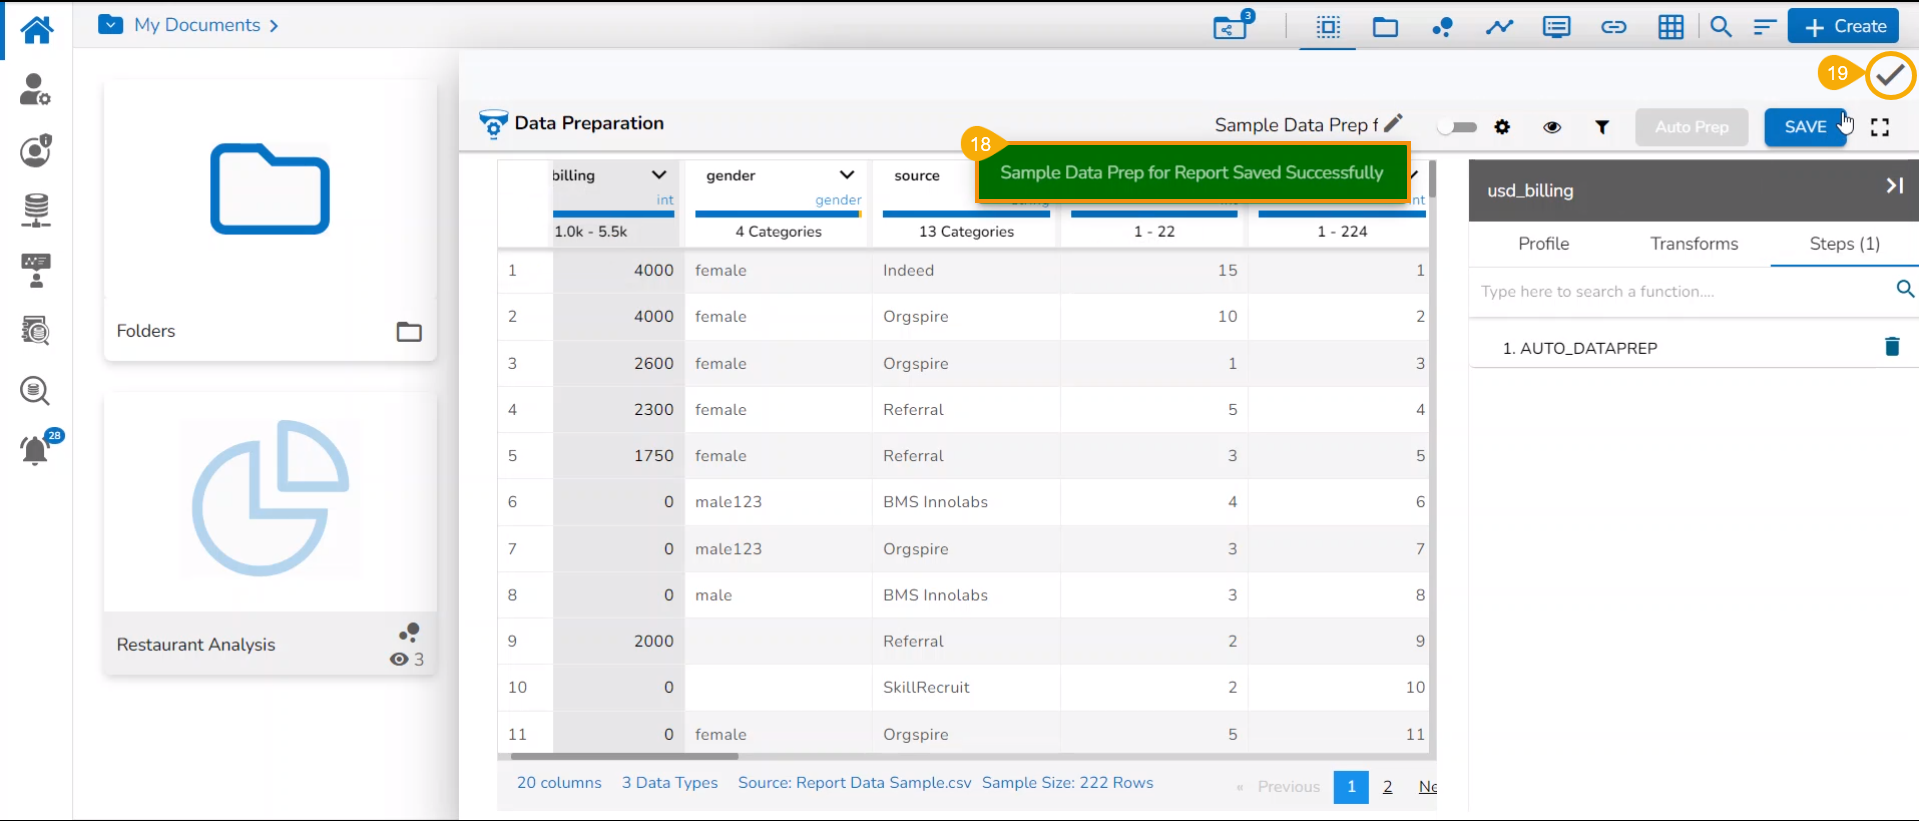Viewport: 1919px width, 821px height.
Task: Click the Create button
Action: pos(1843,27)
